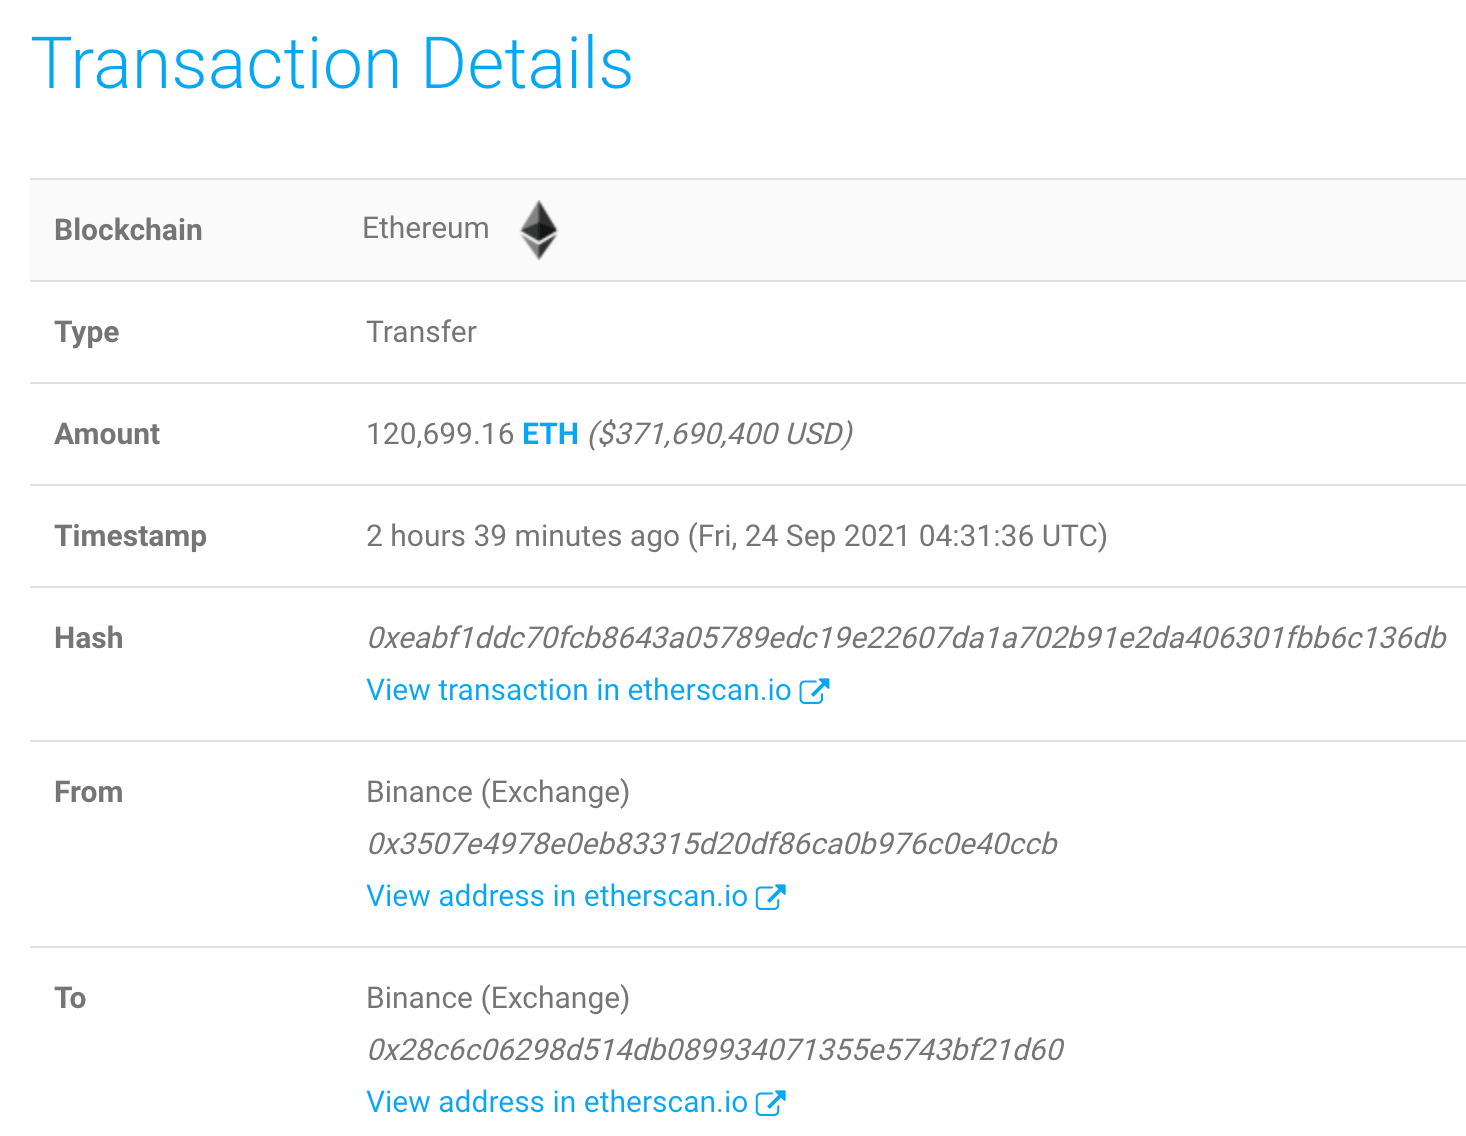The height and width of the screenshot is (1136, 1466).
Task: Open 'View transaction in etherscan.io'
Action: (580, 689)
